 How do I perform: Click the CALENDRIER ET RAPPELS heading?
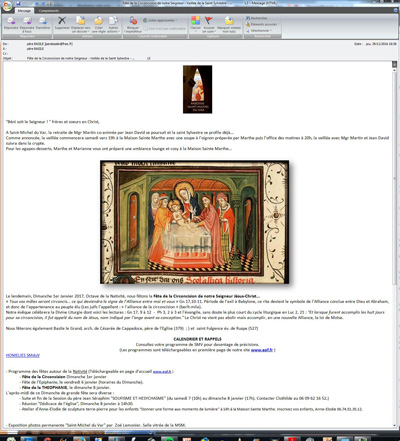(197, 339)
